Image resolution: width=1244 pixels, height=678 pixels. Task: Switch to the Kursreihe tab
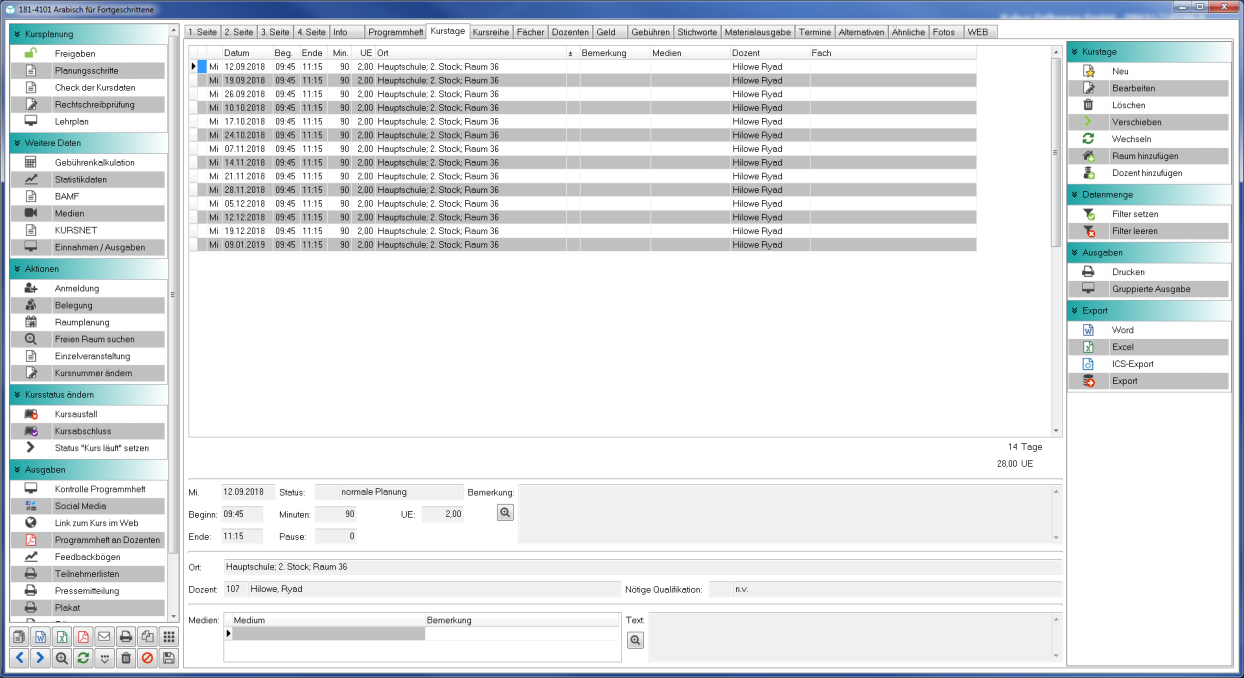491,32
